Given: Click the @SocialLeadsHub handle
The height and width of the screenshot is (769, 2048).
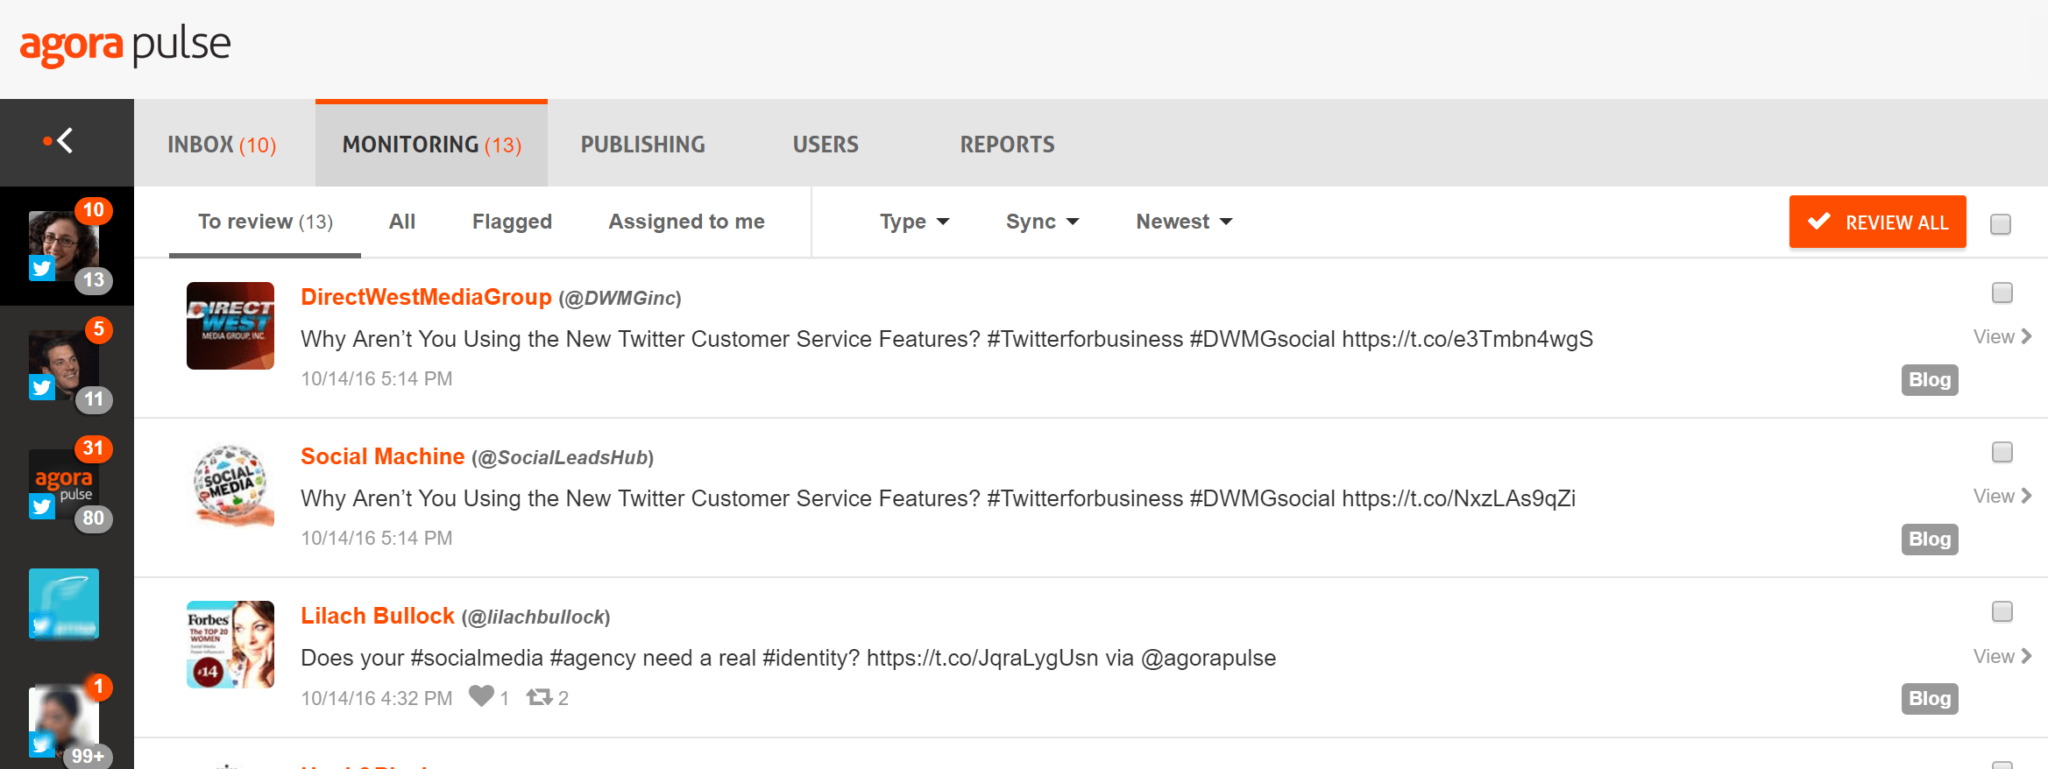Looking at the screenshot, I should pyautogui.click(x=563, y=458).
